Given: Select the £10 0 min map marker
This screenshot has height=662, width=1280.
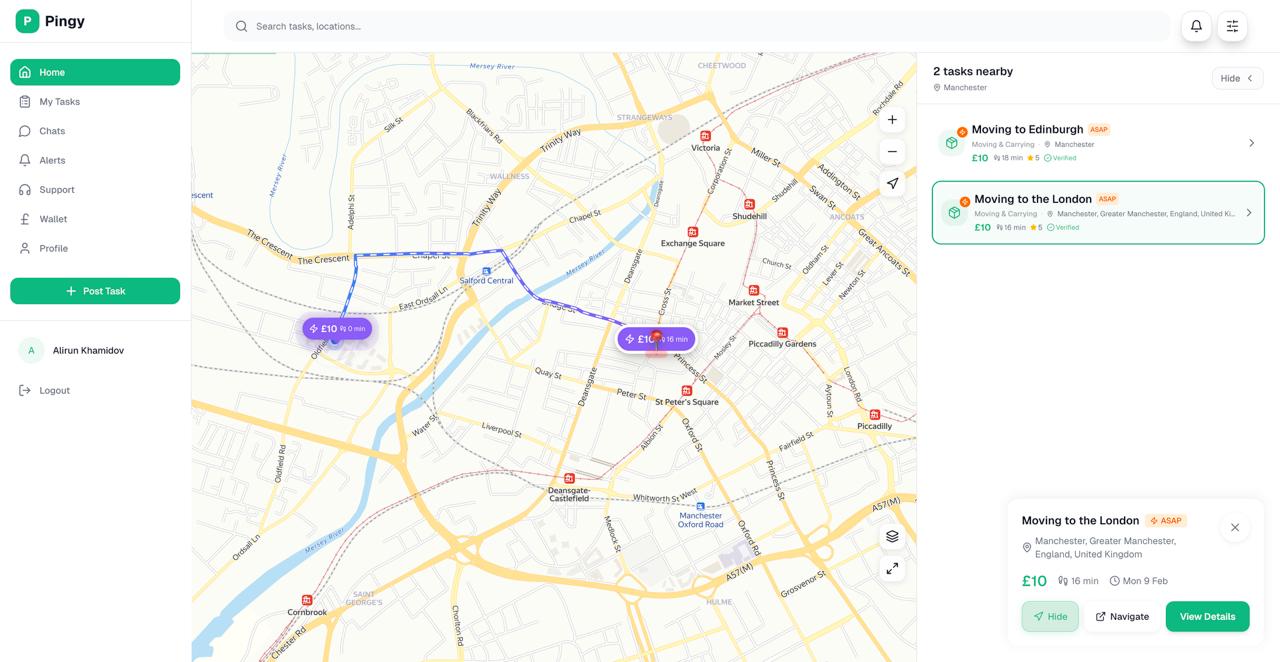Looking at the screenshot, I should click(338, 329).
